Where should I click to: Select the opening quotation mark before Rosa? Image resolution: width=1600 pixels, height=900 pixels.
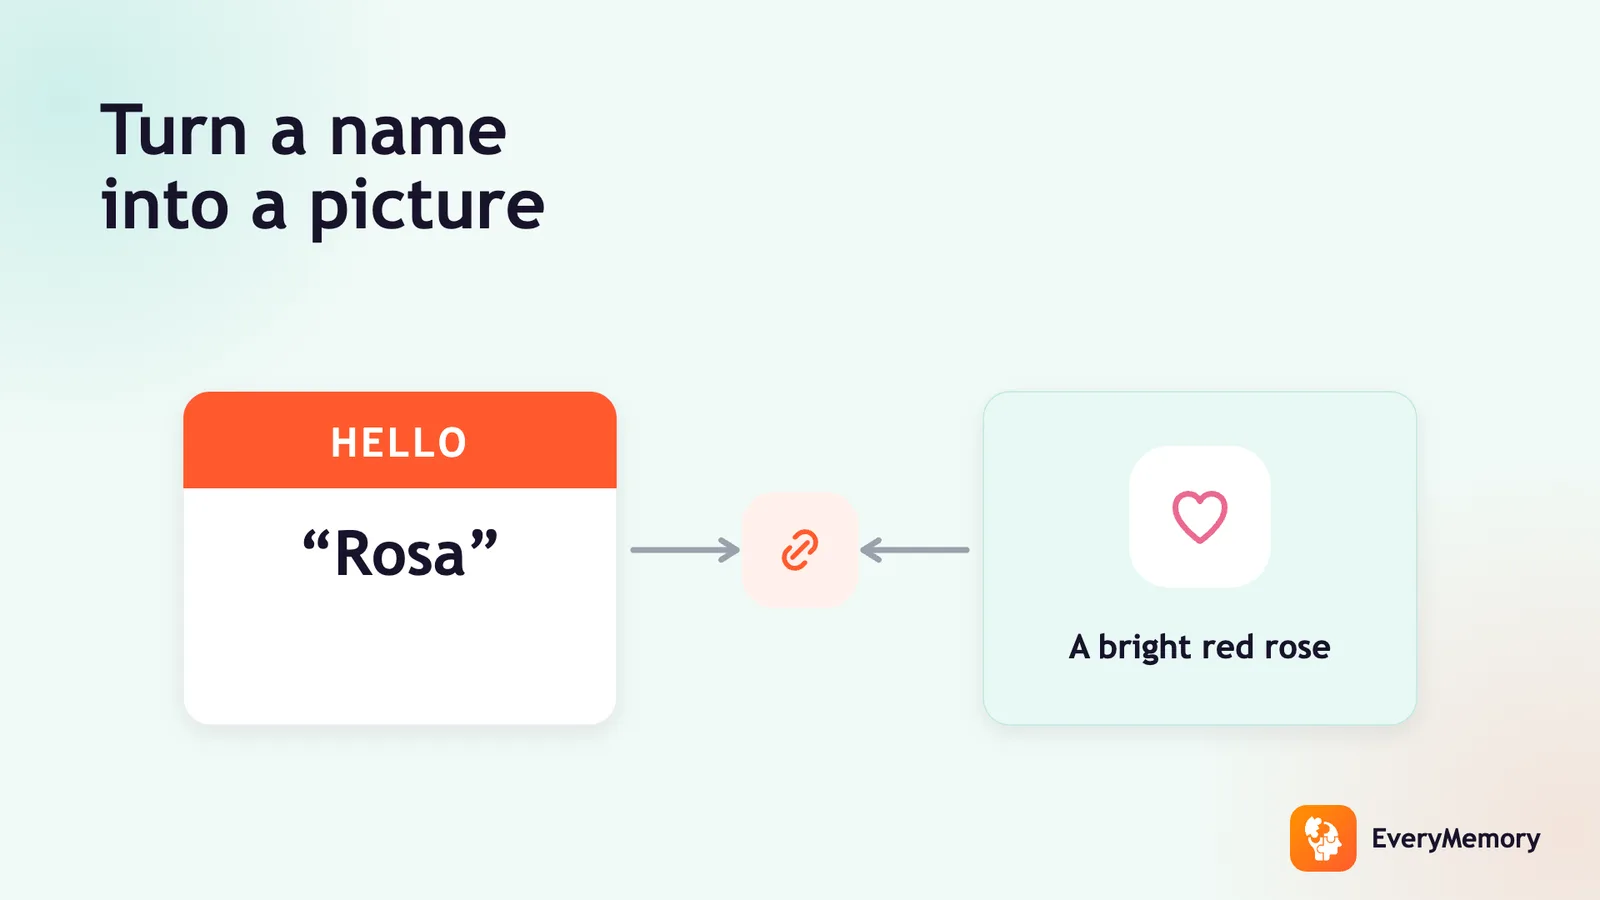(x=316, y=544)
